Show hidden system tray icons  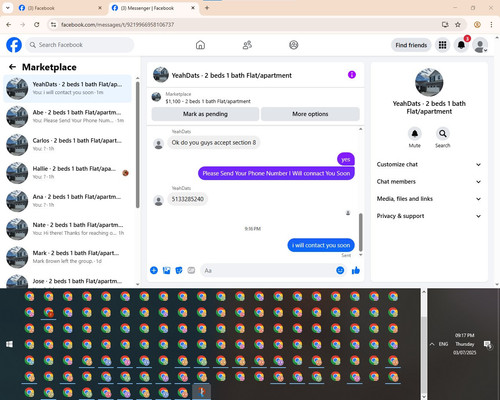432,344
